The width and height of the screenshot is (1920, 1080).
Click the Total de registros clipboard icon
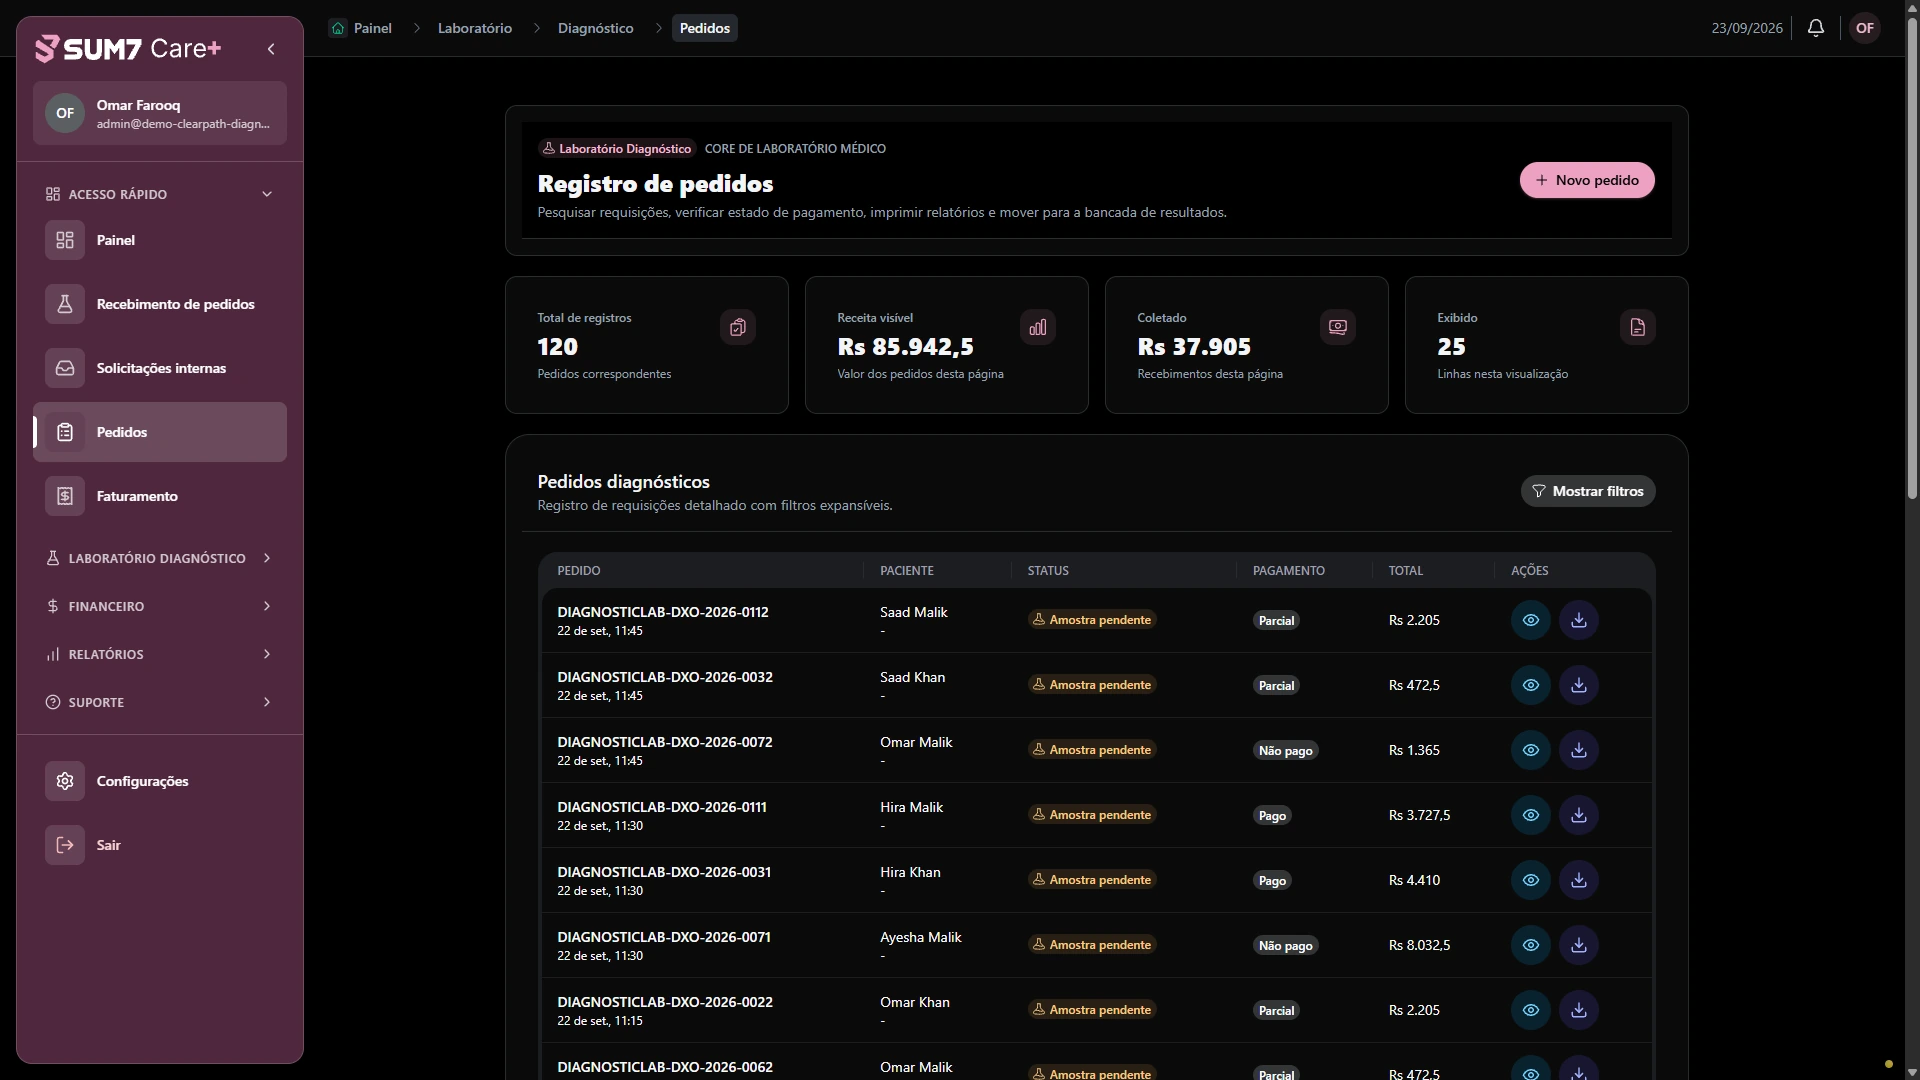738,327
